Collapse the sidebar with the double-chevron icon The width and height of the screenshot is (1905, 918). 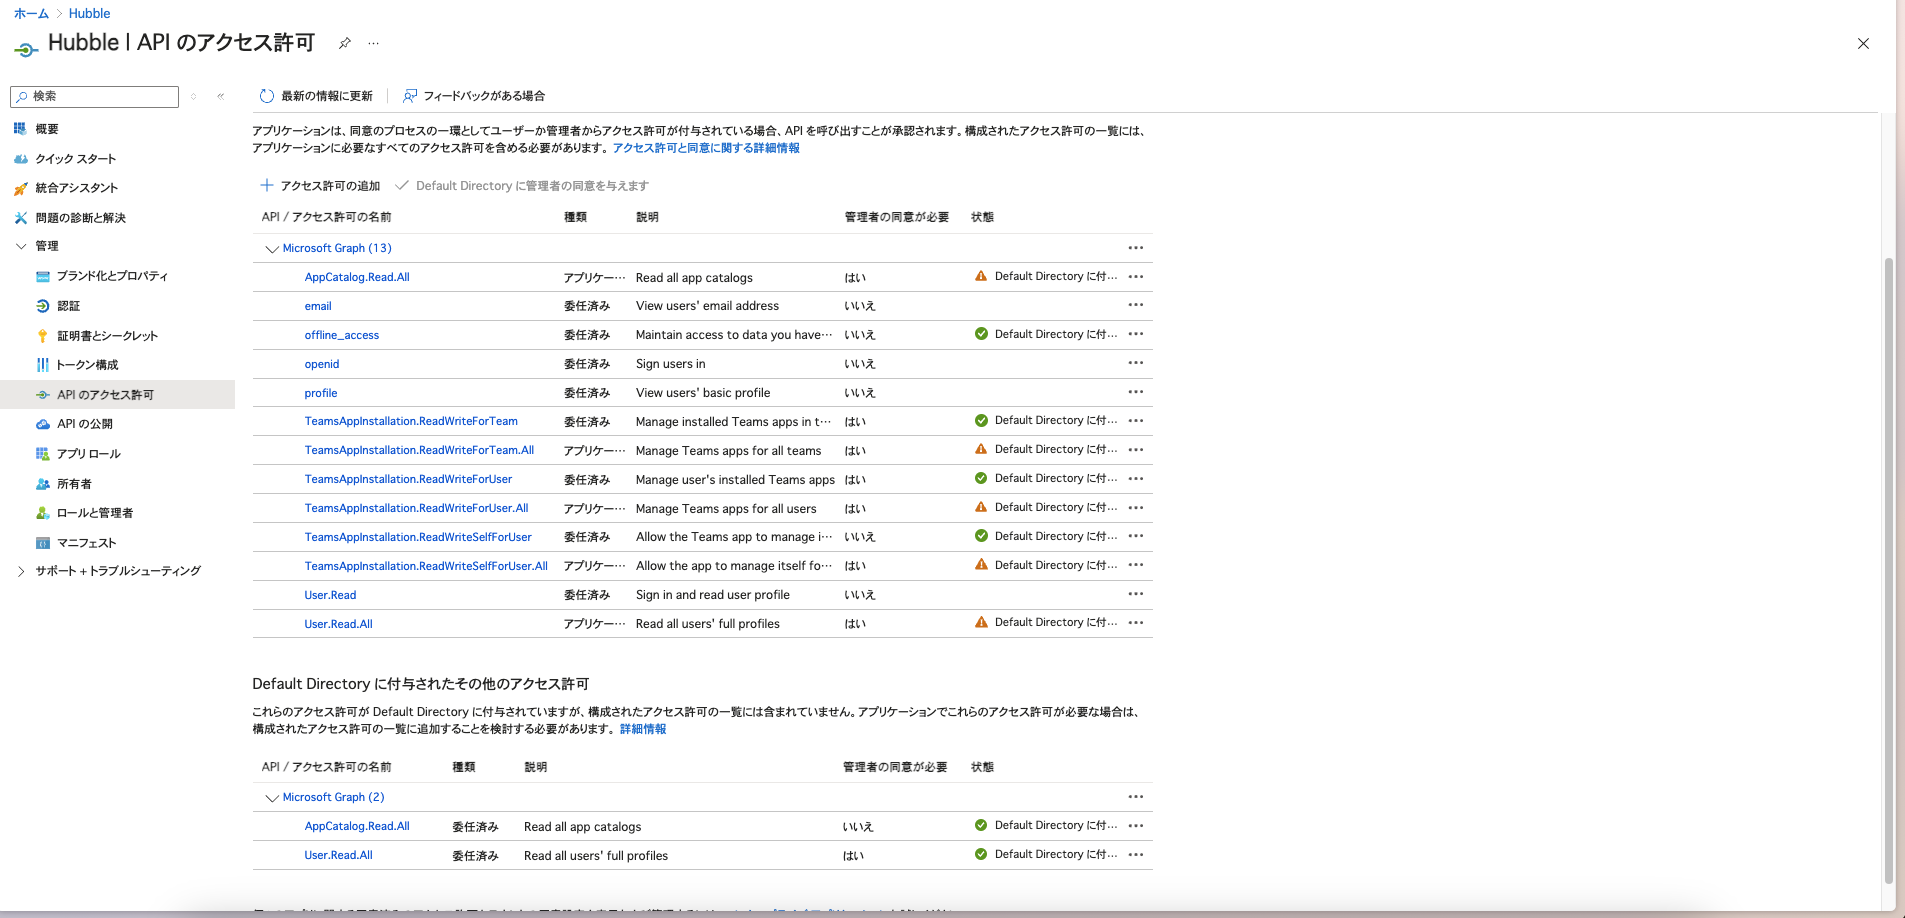click(221, 97)
